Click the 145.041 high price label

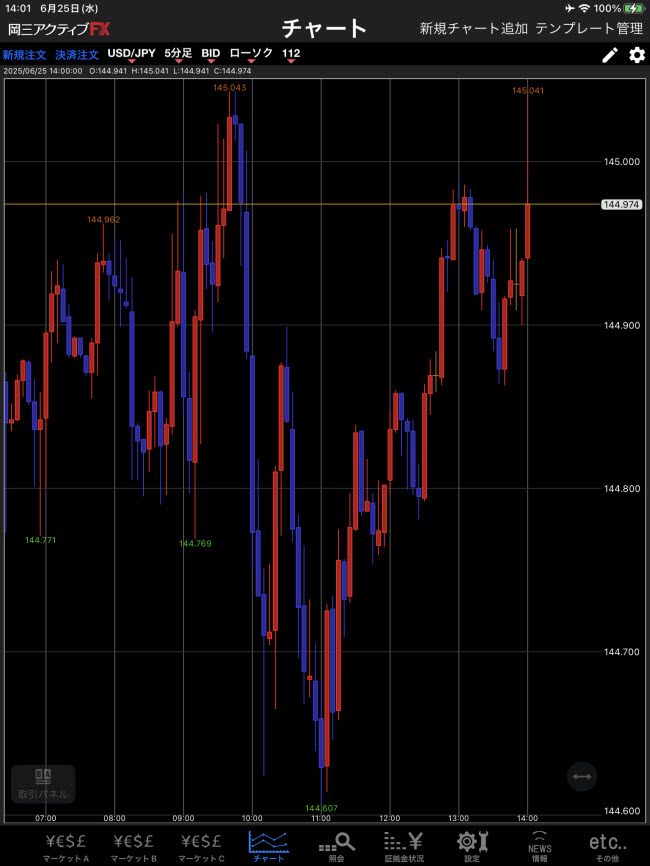pos(528,91)
